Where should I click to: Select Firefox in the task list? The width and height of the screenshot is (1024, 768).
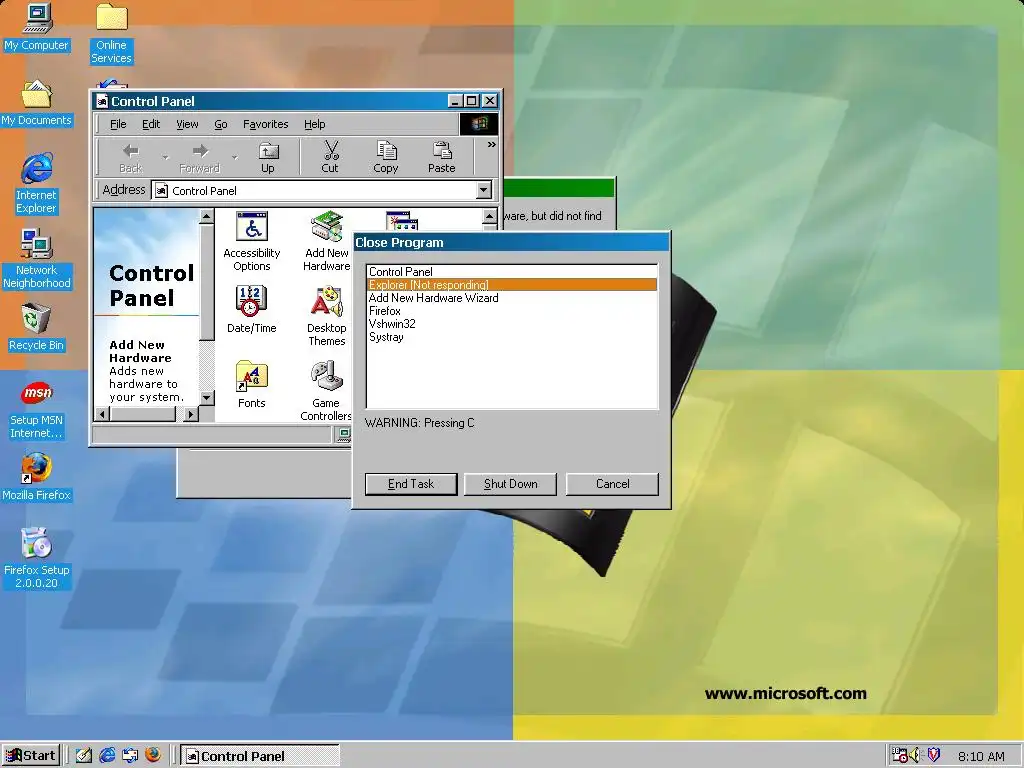pos(512,311)
